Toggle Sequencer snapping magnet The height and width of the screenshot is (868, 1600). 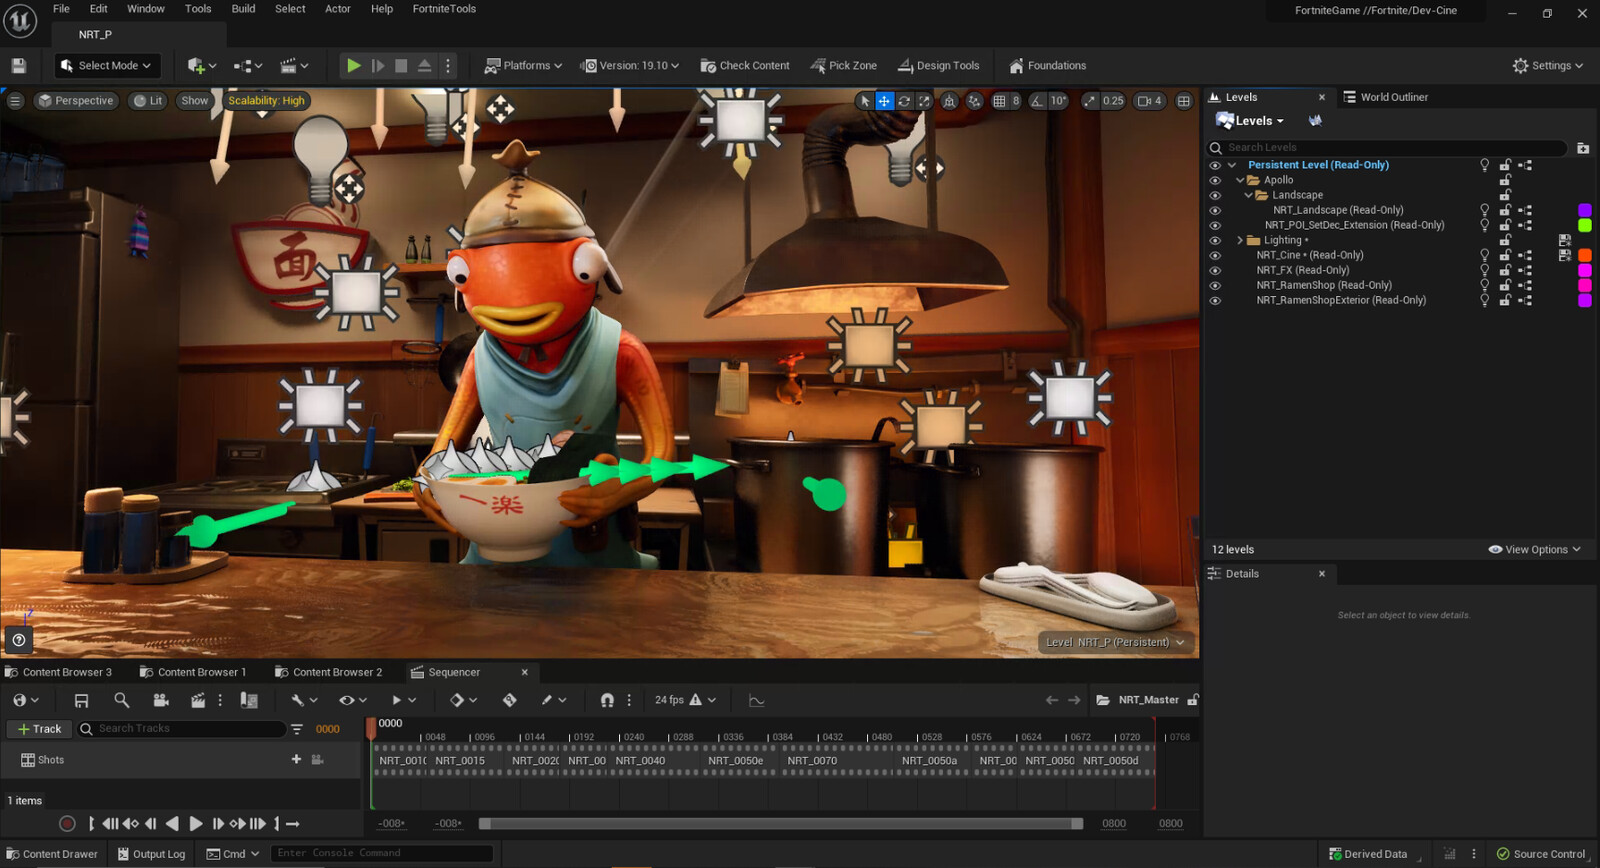607,700
